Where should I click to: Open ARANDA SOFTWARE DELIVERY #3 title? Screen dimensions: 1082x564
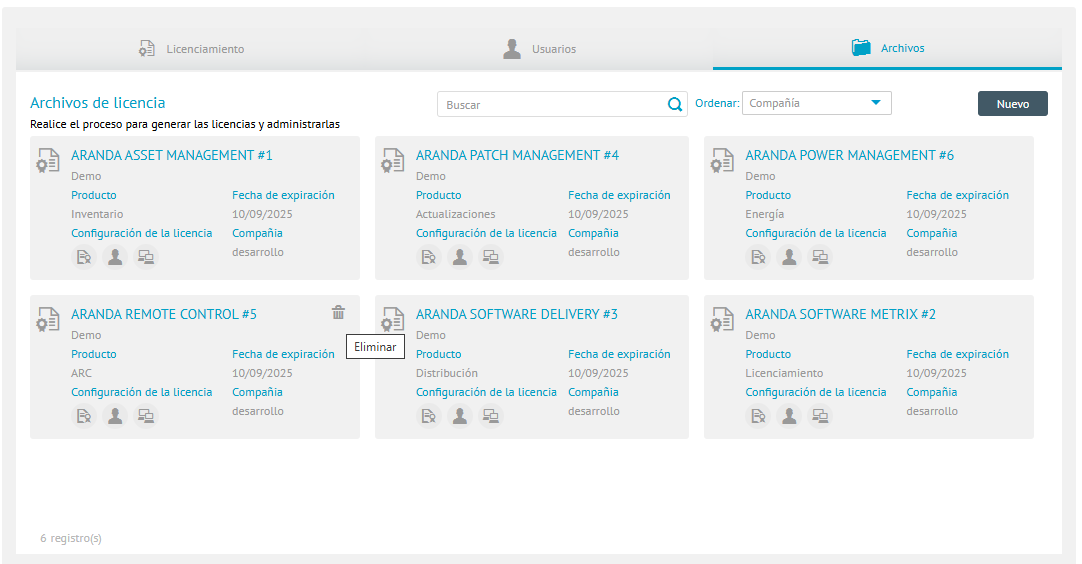(516, 314)
